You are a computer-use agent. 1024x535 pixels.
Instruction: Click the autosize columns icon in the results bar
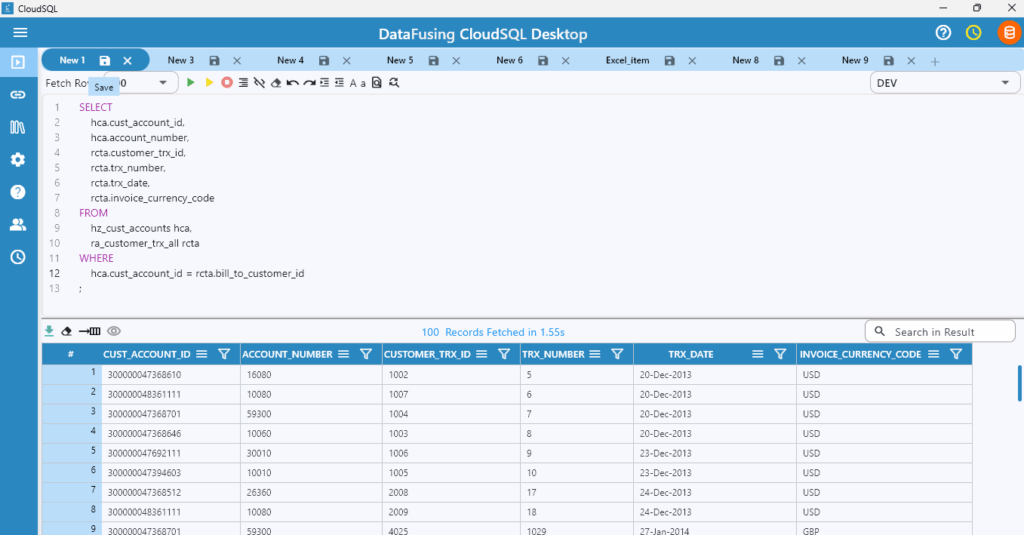(89, 331)
